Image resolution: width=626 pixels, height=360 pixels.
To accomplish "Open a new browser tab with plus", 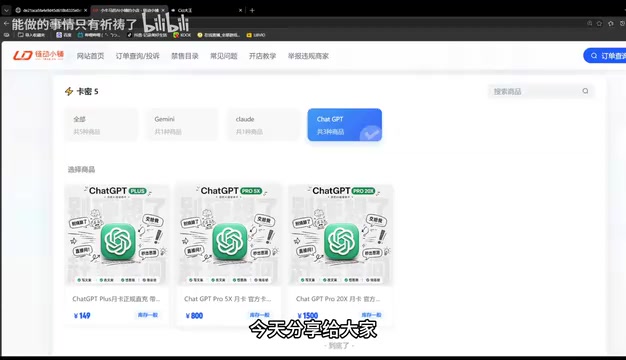I will tap(252, 10).
